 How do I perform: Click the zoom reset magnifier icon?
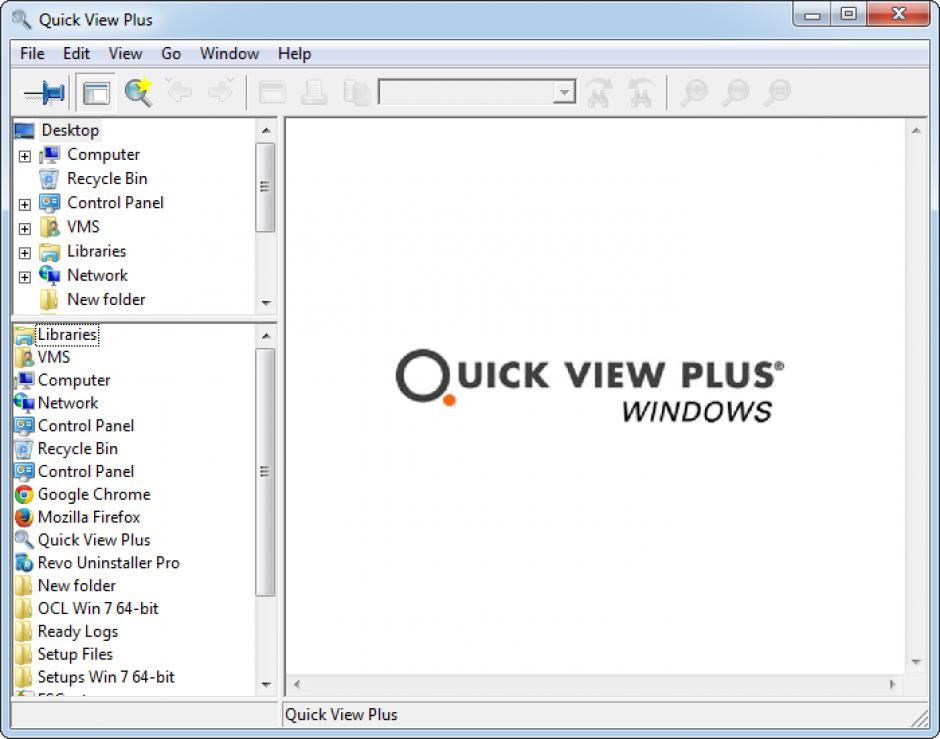[778, 93]
